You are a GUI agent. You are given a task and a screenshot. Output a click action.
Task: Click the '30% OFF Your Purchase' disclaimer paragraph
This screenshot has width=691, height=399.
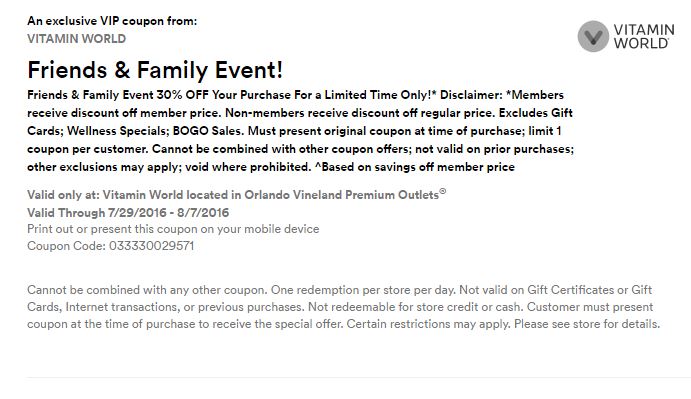[x=301, y=131]
